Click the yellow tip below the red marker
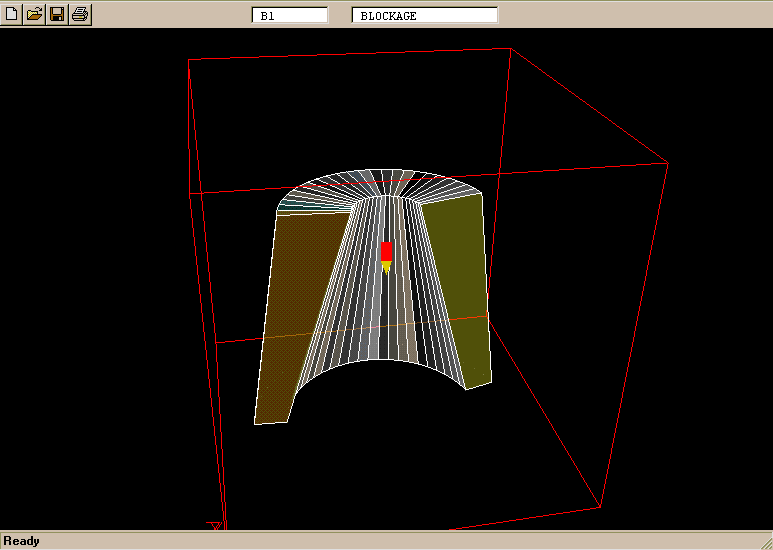773x550 pixels. pyautogui.click(x=386, y=267)
